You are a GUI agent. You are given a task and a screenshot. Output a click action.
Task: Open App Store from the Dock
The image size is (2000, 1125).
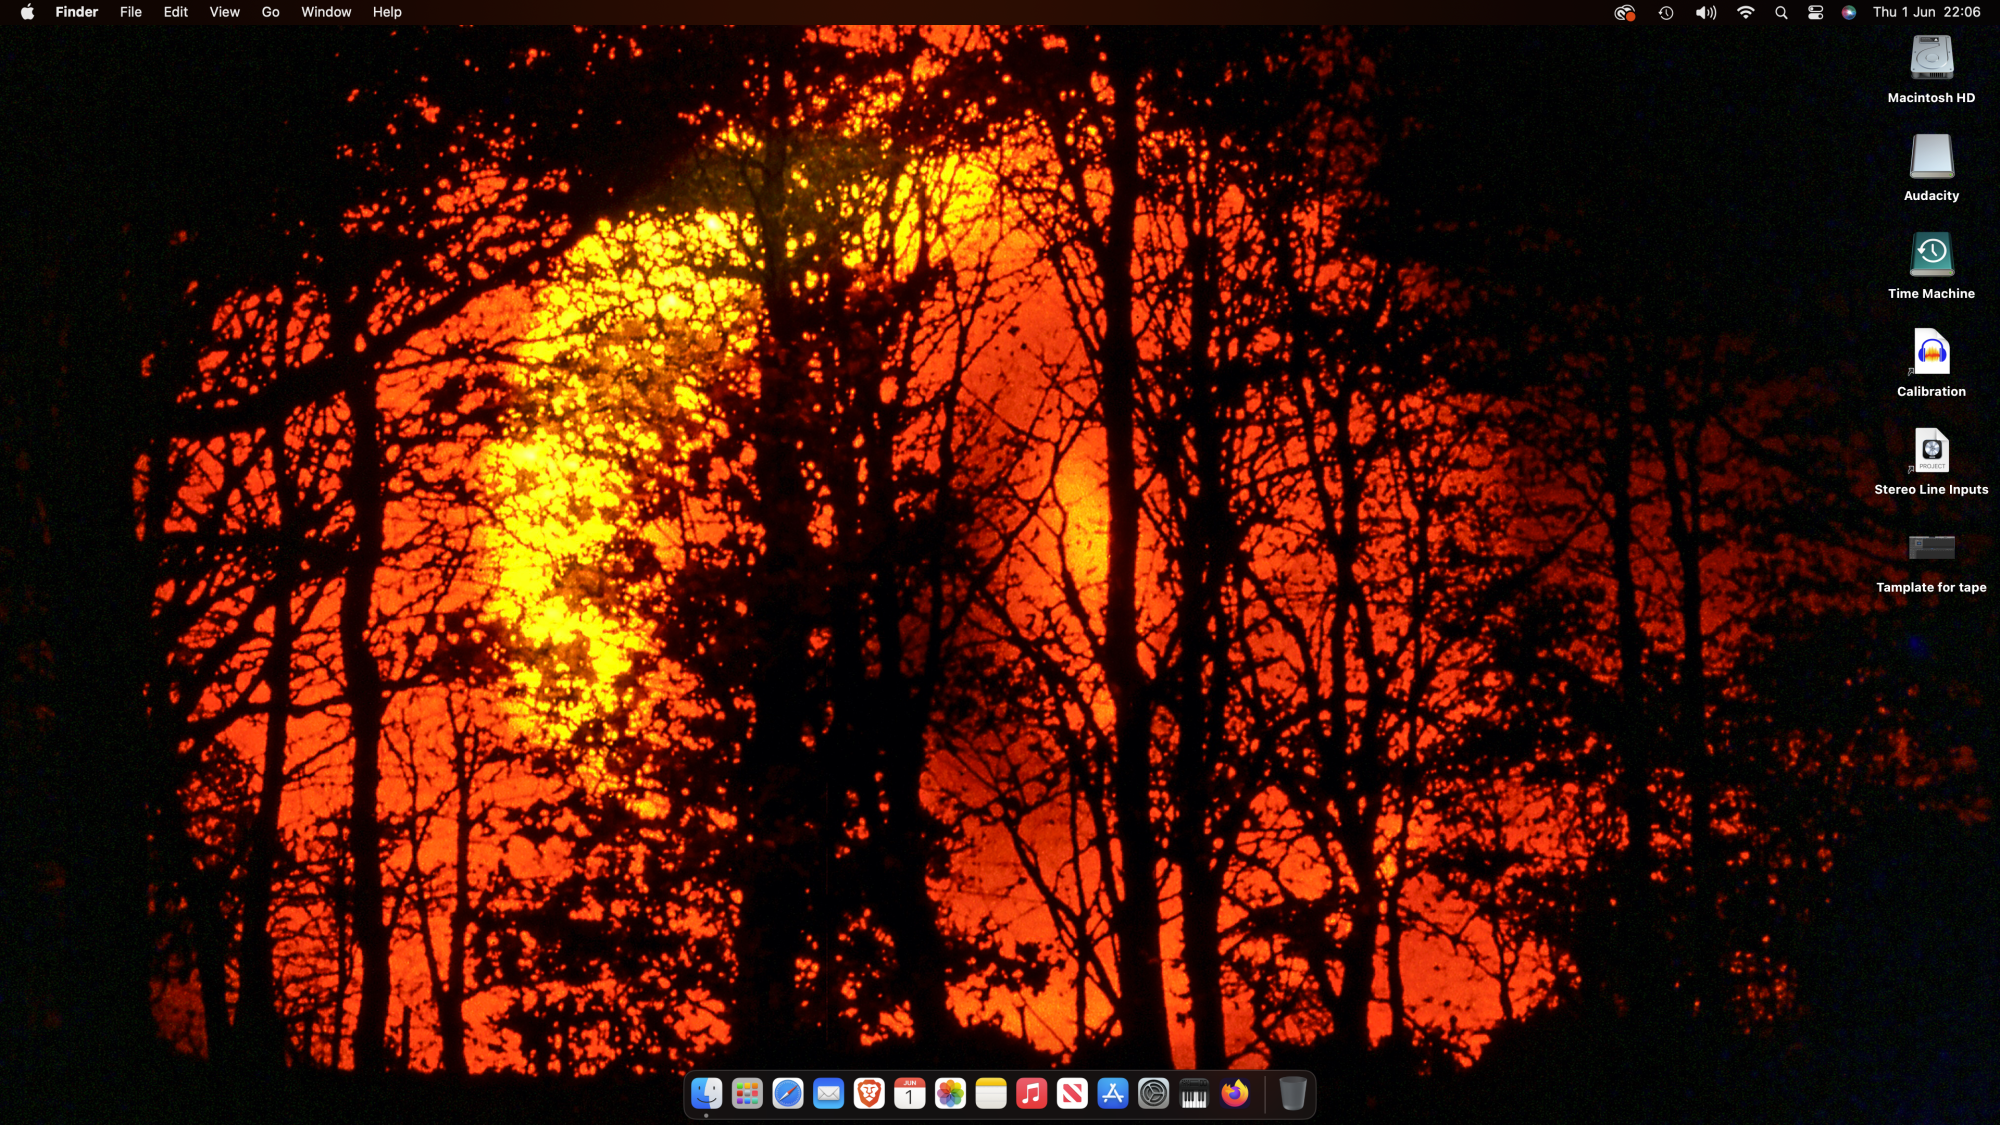[x=1113, y=1094]
